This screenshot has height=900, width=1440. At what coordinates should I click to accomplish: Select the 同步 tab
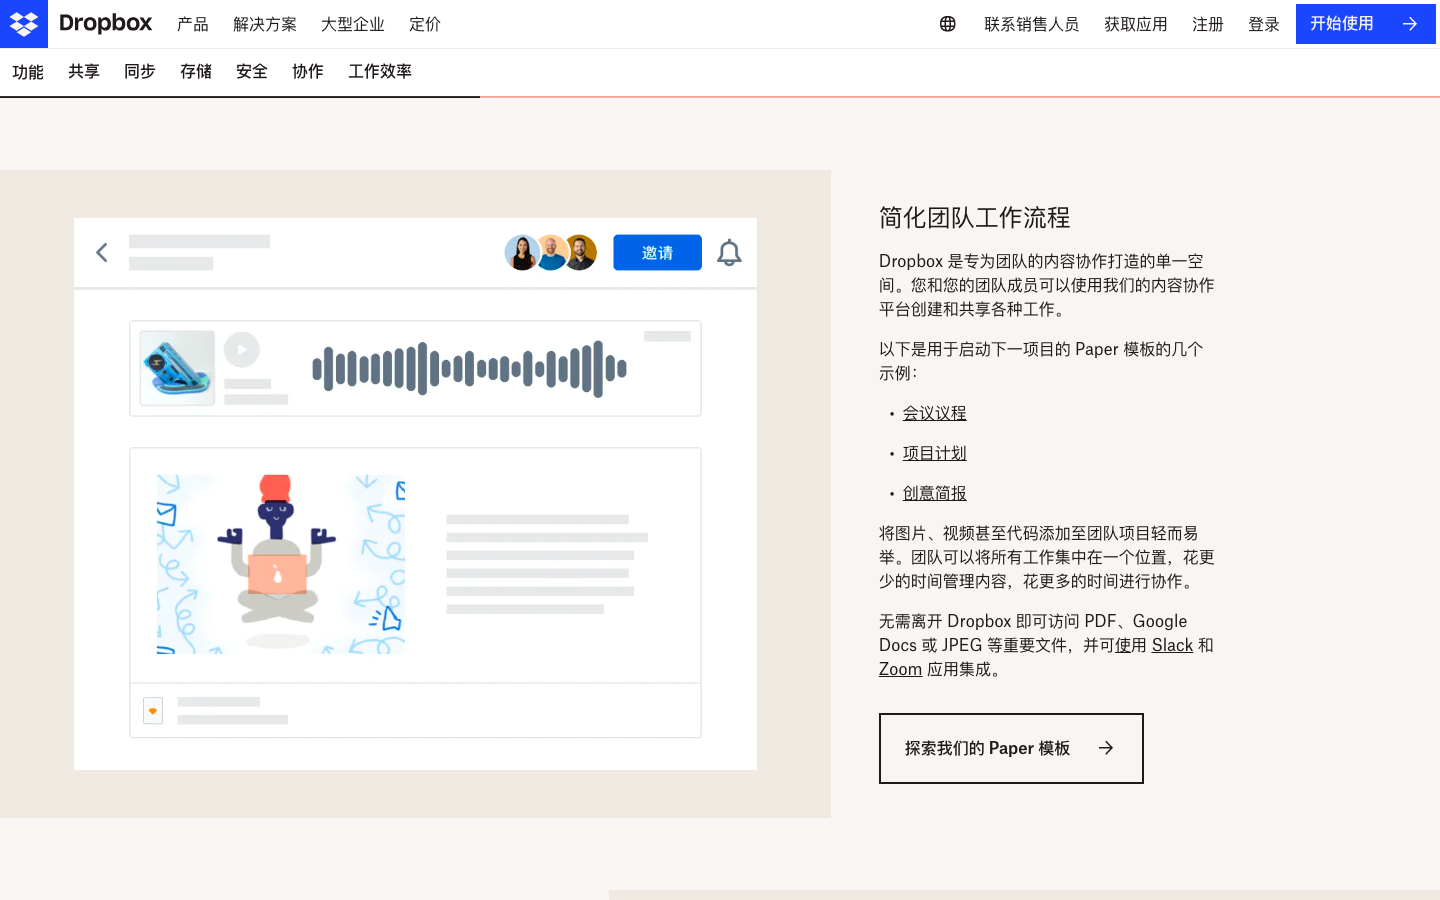coord(140,72)
